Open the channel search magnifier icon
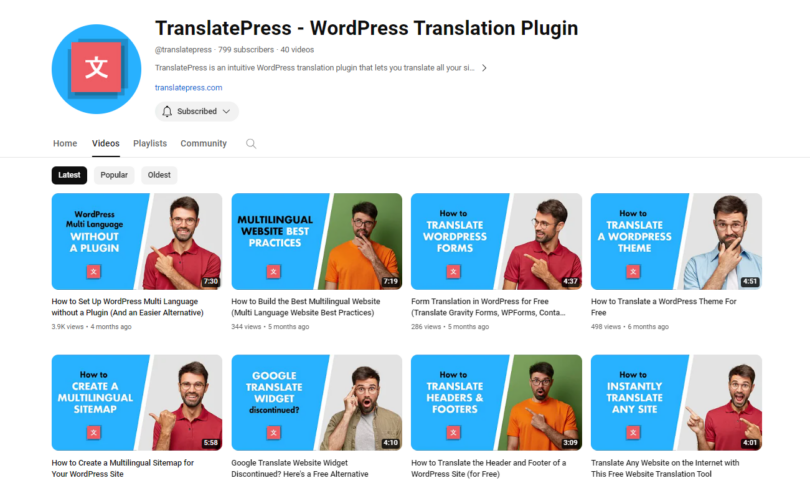This screenshot has height=483, width=810. click(x=251, y=144)
